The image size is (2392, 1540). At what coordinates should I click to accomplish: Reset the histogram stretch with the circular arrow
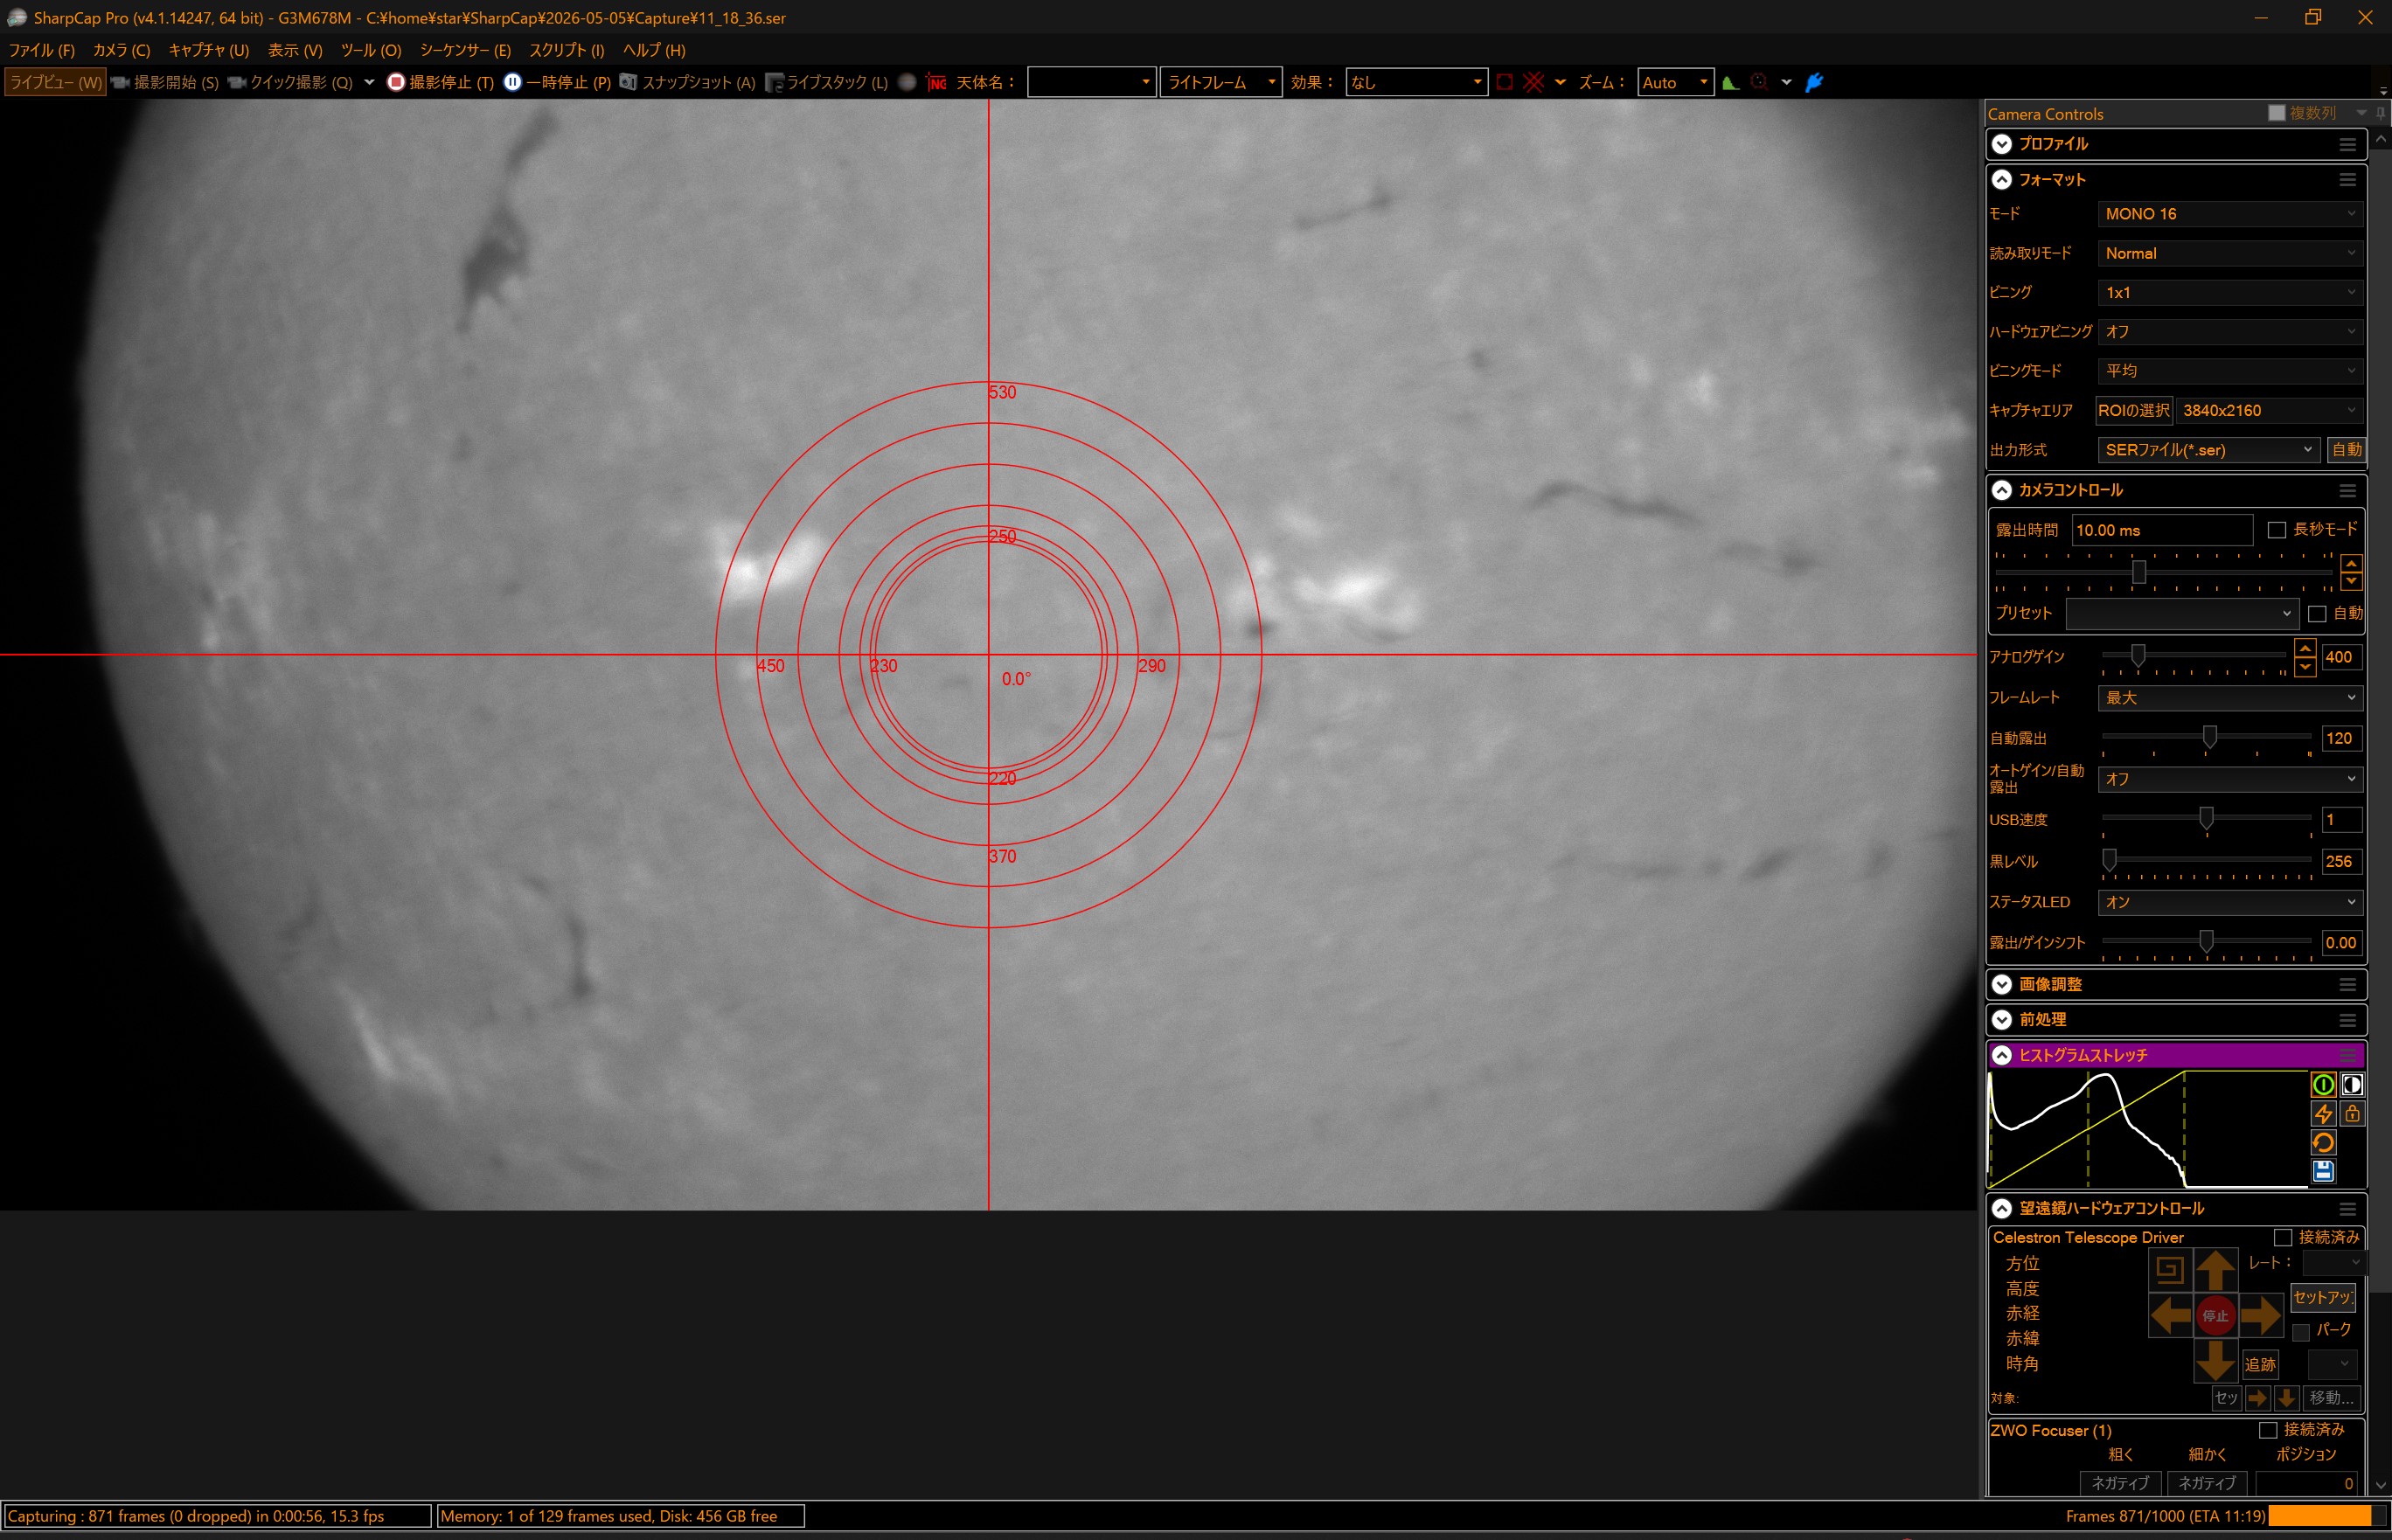pos(2322,1142)
